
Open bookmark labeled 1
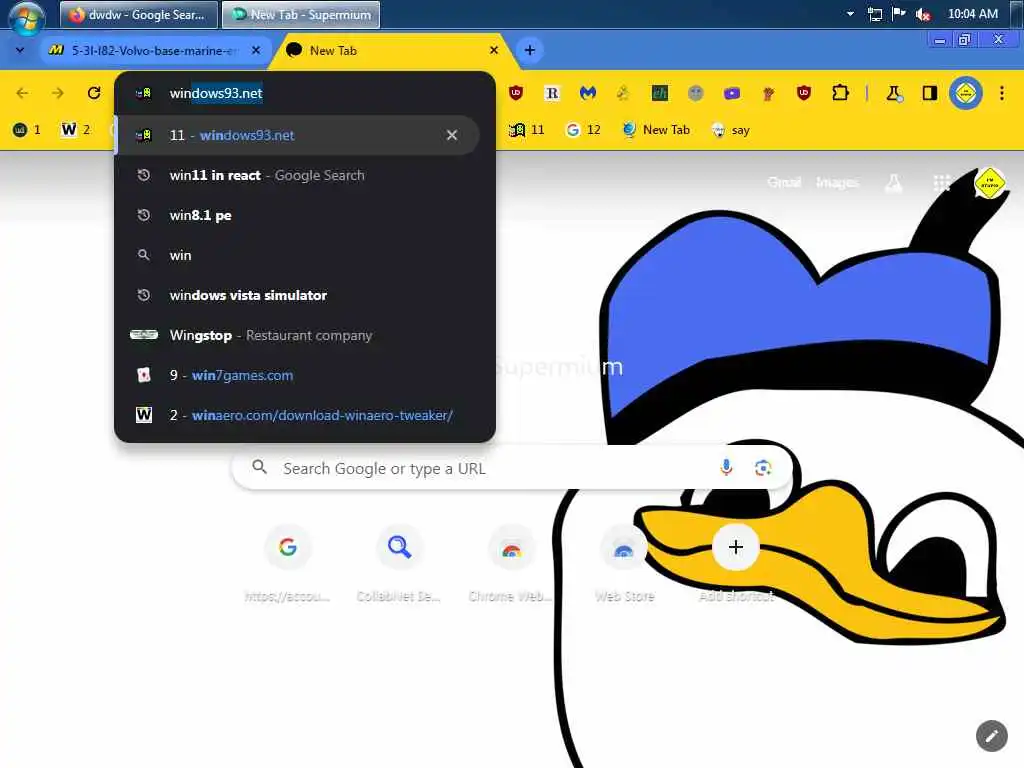pyautogui.click(x=27, y=130)
